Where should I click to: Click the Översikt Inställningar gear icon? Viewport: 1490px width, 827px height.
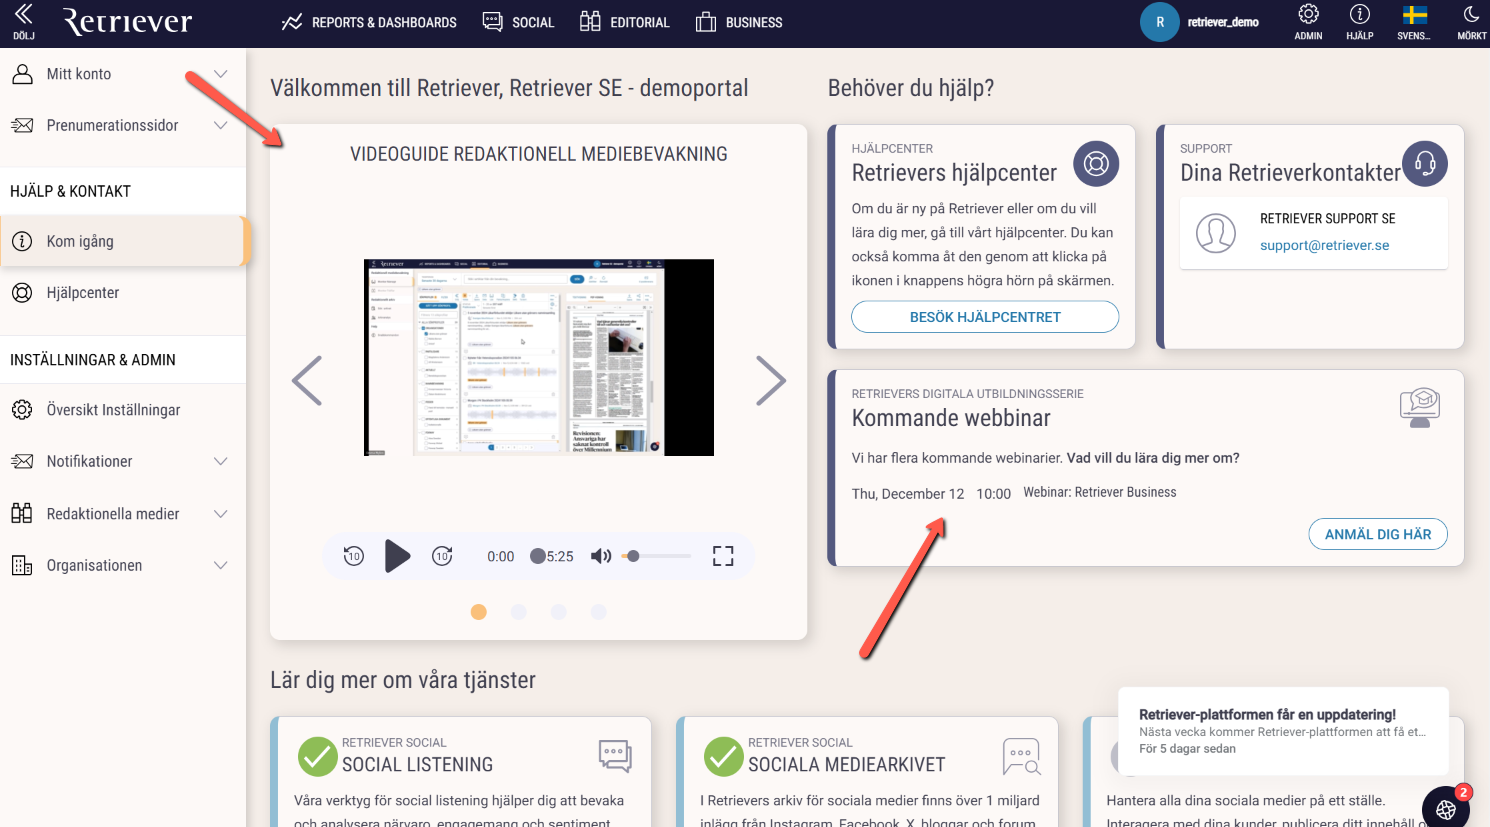(x=22, y=410)
